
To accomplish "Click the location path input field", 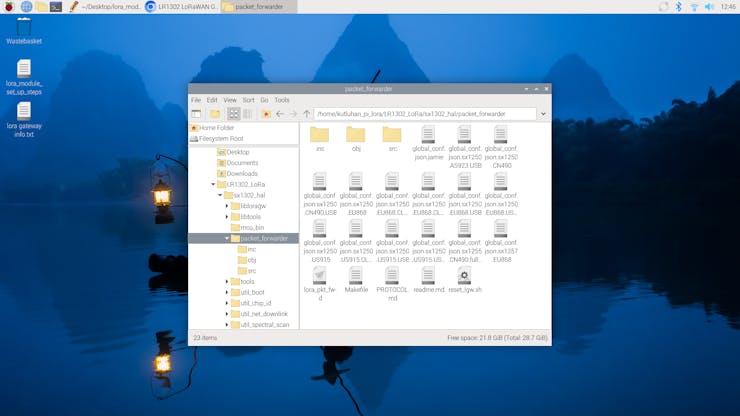I will pos(425,114).
